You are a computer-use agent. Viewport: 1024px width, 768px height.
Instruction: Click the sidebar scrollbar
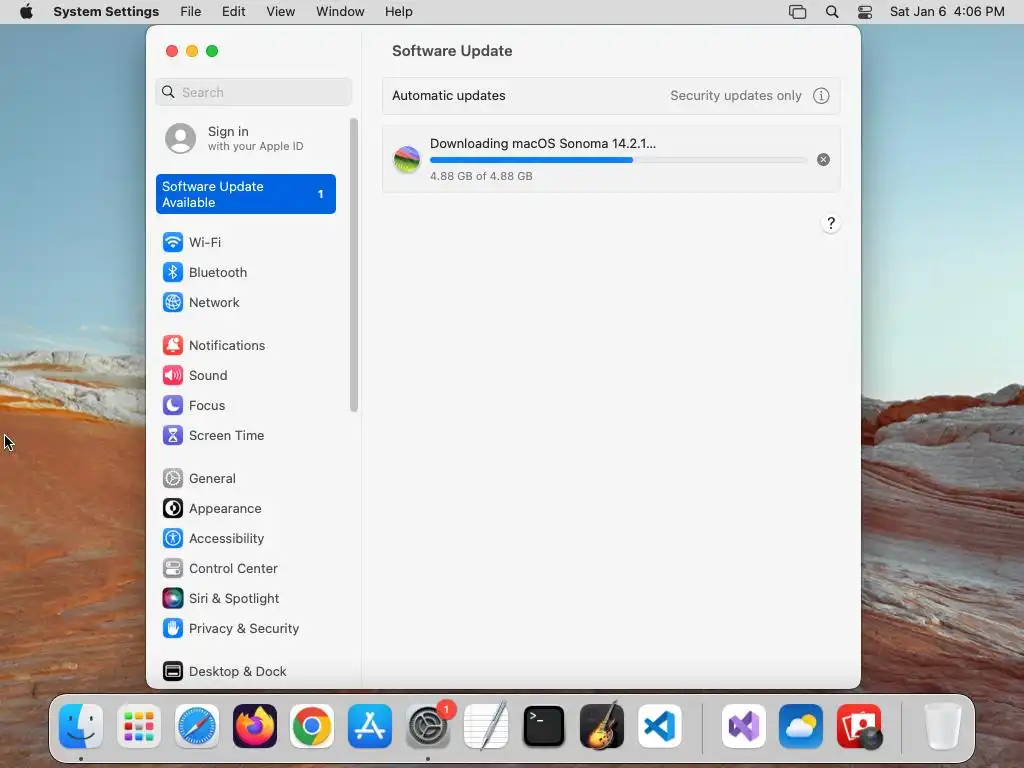354,265
